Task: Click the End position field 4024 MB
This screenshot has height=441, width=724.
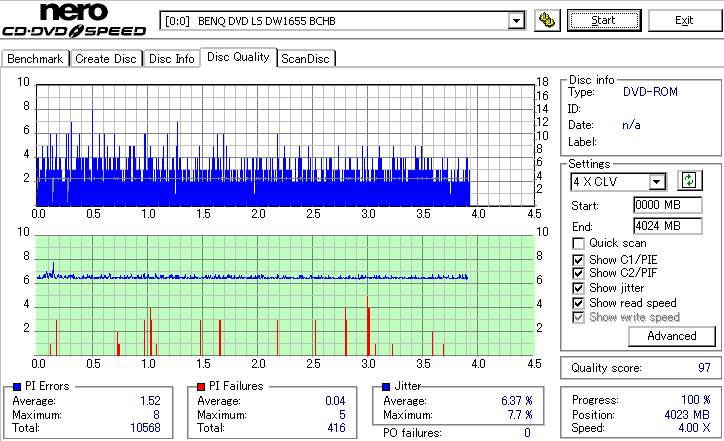Action: click(668, 226)
